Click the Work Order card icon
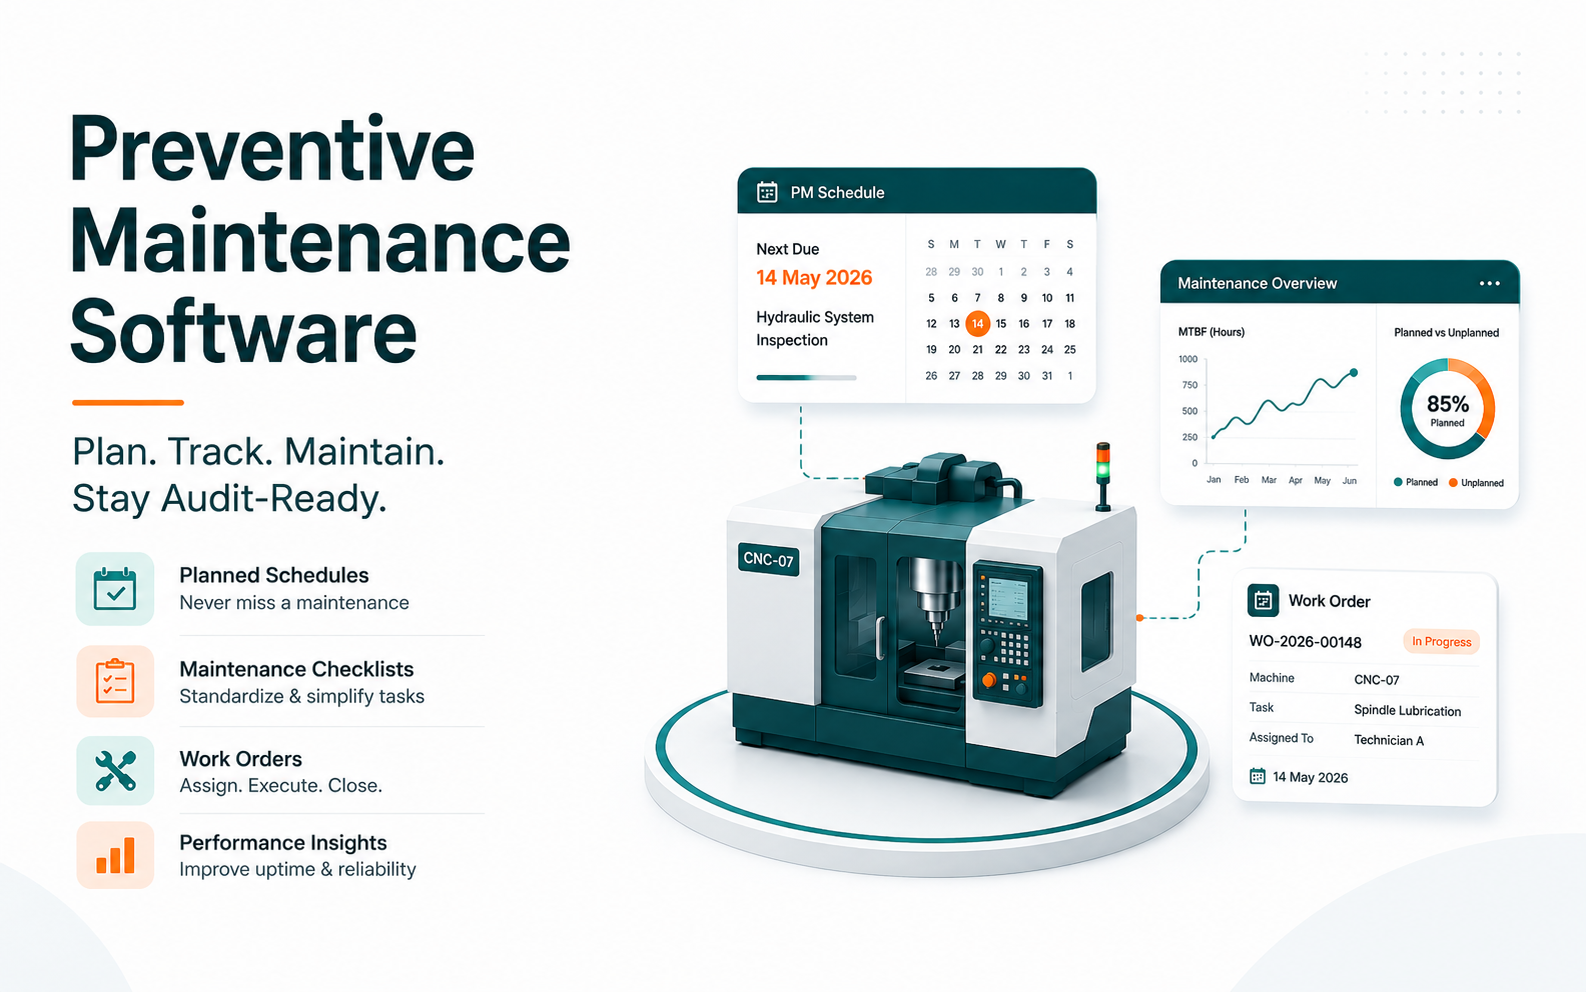This screenshot has width=1586, height=992. pos(1263,600)
